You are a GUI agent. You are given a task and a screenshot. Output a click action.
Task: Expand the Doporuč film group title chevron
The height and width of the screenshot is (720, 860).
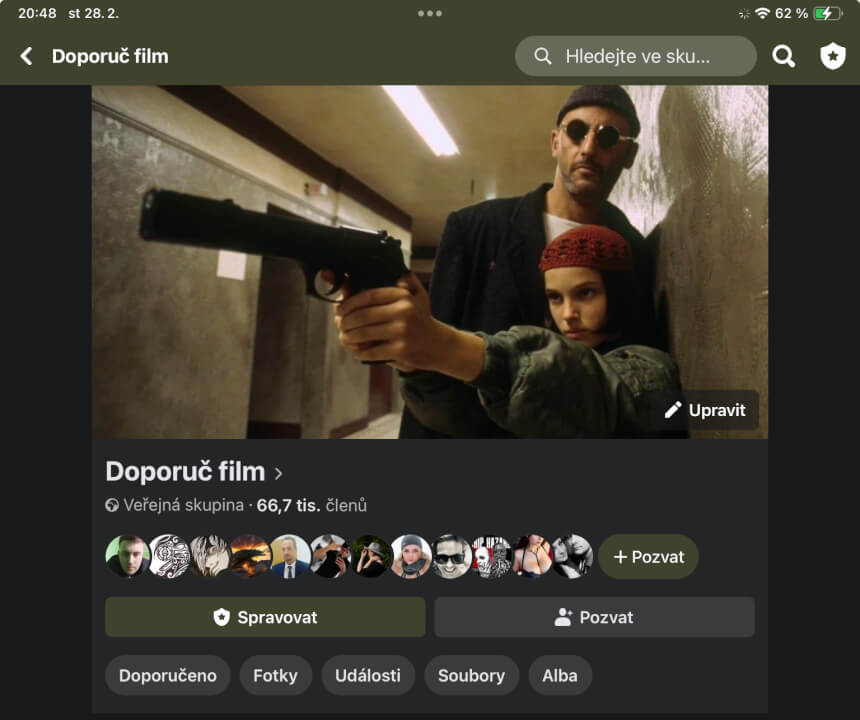pyautogui.click(x=279, y=473)
